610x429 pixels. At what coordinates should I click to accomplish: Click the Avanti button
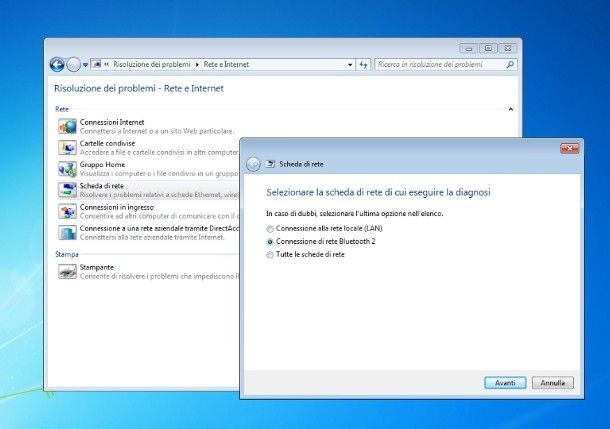(x=505, y=383)
